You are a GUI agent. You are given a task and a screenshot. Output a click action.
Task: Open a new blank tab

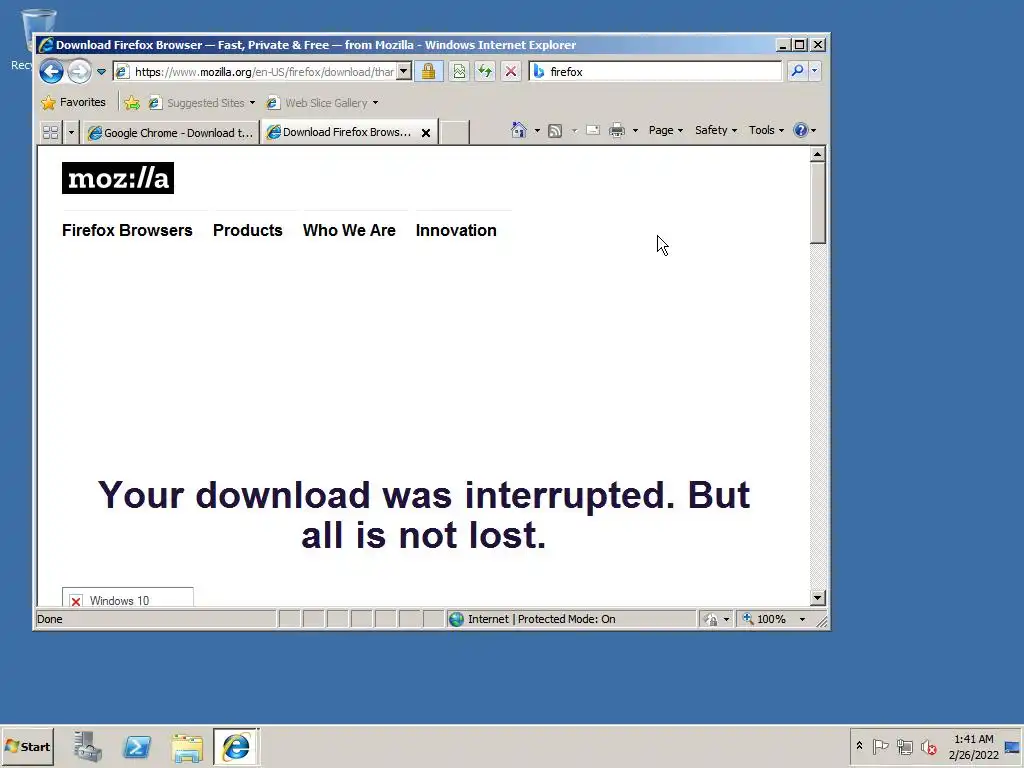(x=455, y=133)
